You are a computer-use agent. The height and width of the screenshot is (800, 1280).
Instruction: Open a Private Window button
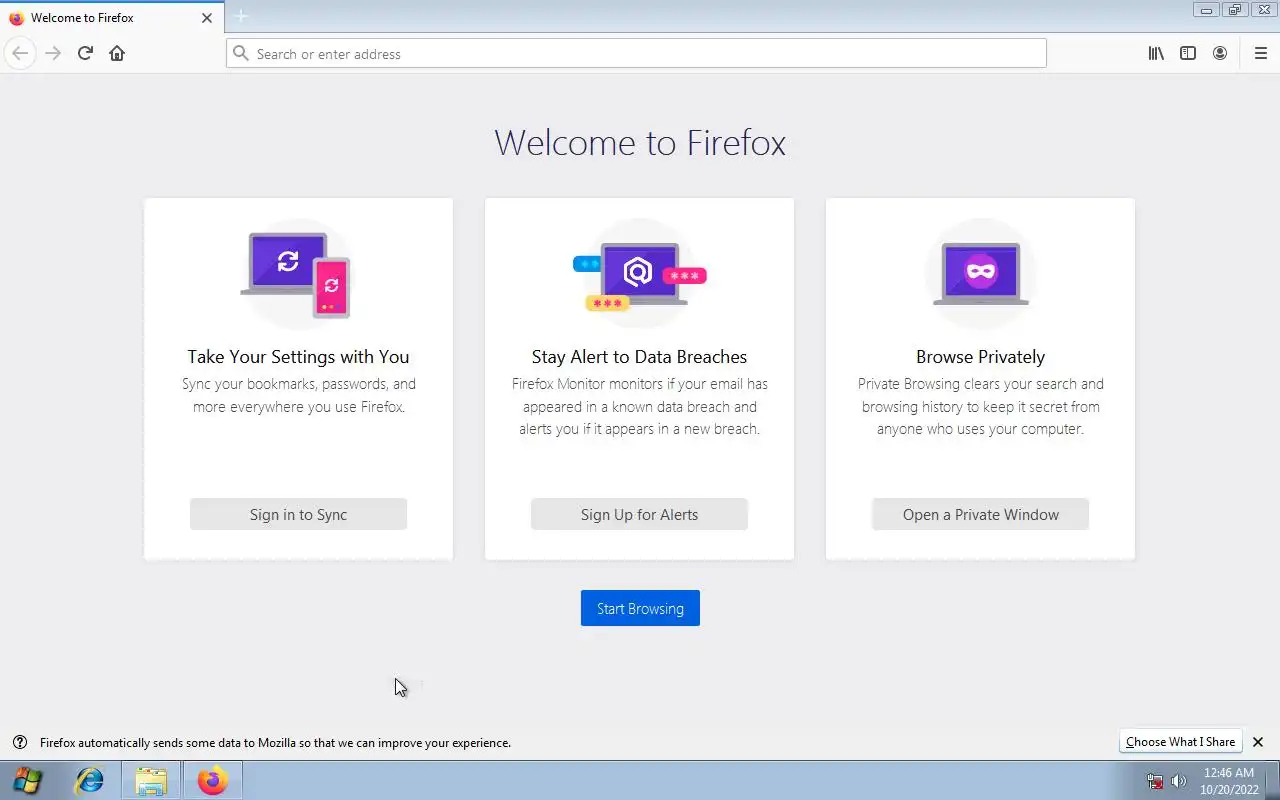point(980,514)
